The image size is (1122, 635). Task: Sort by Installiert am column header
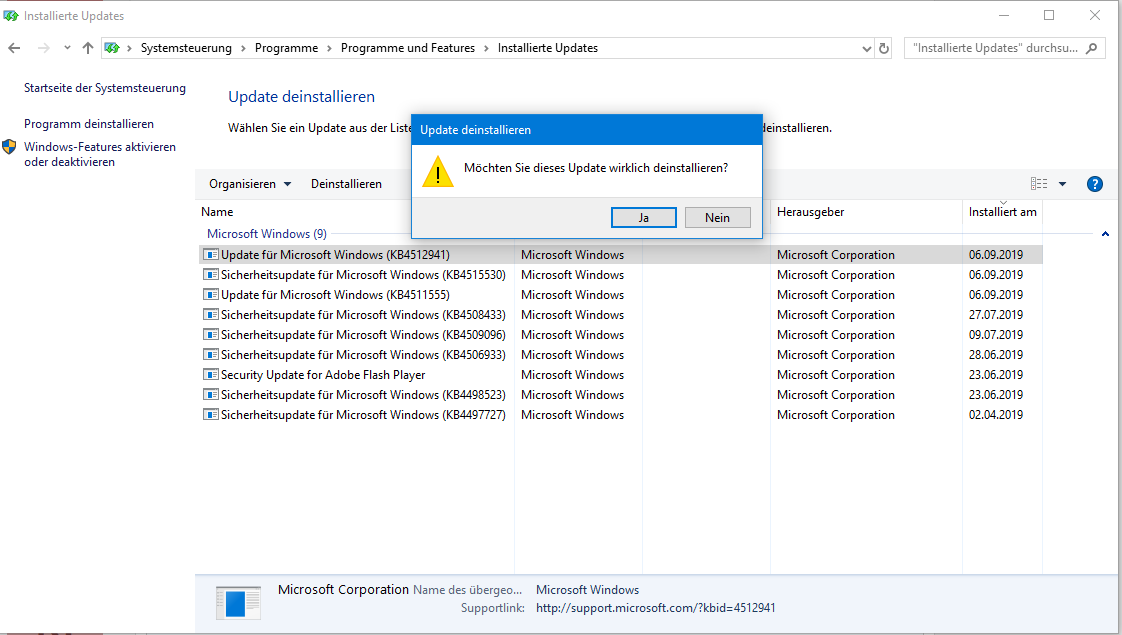click(1003, 212)
